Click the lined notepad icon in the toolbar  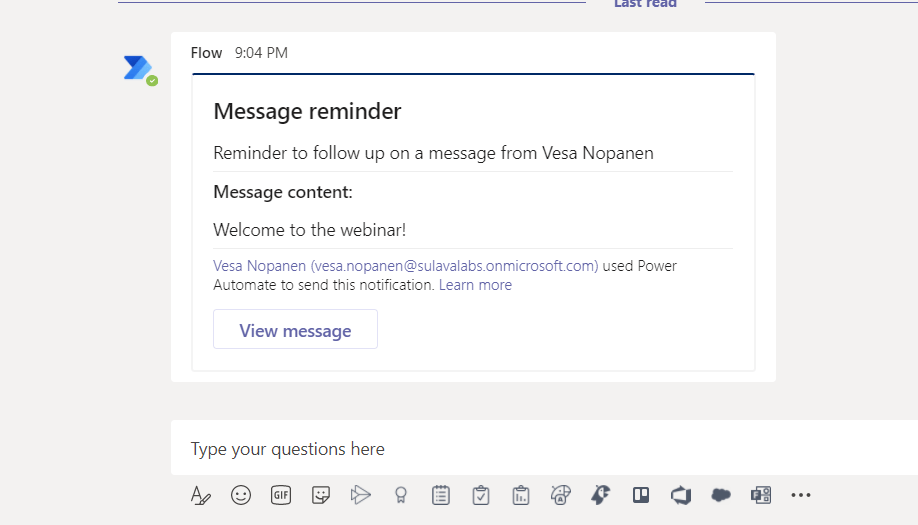441,495
